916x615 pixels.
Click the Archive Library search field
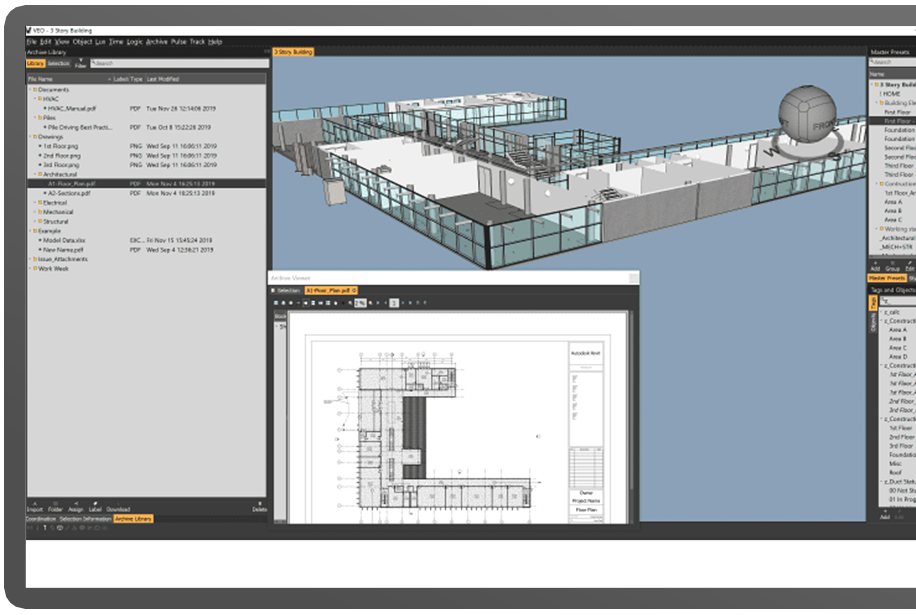point(180,63)
